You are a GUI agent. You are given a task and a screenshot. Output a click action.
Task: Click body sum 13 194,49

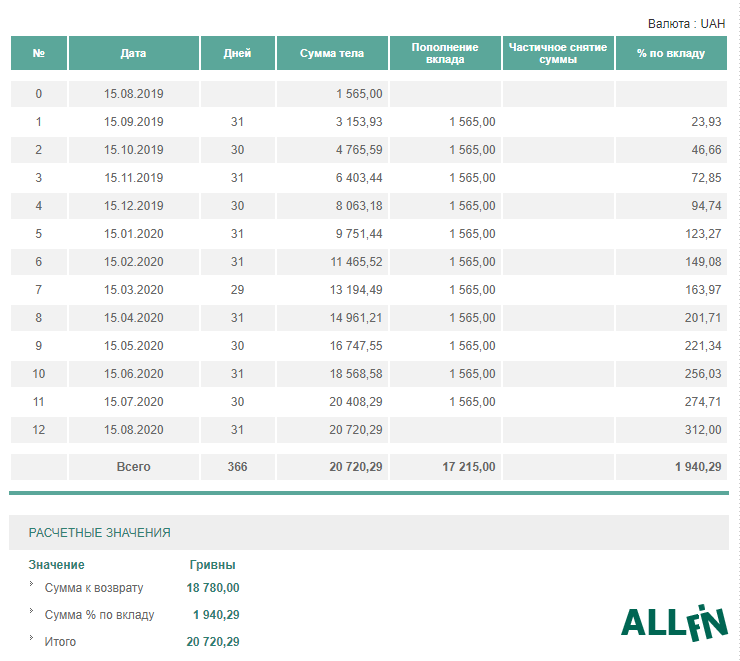[356, 290]
